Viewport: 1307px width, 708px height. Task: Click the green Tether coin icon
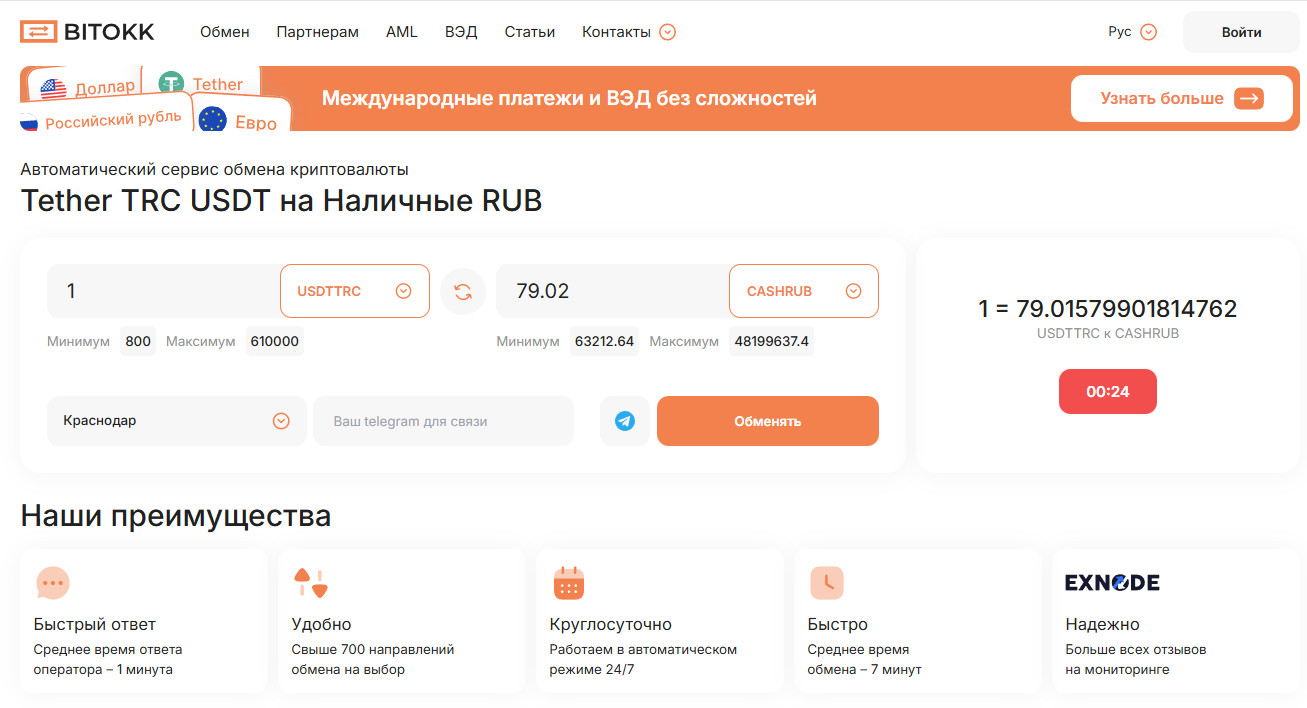tap(171, 84)
